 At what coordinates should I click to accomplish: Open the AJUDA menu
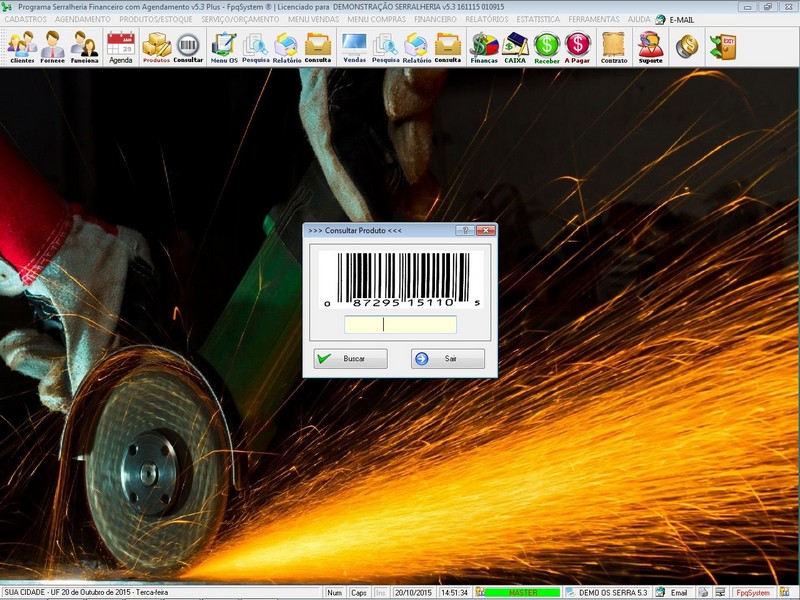[639, 19]
